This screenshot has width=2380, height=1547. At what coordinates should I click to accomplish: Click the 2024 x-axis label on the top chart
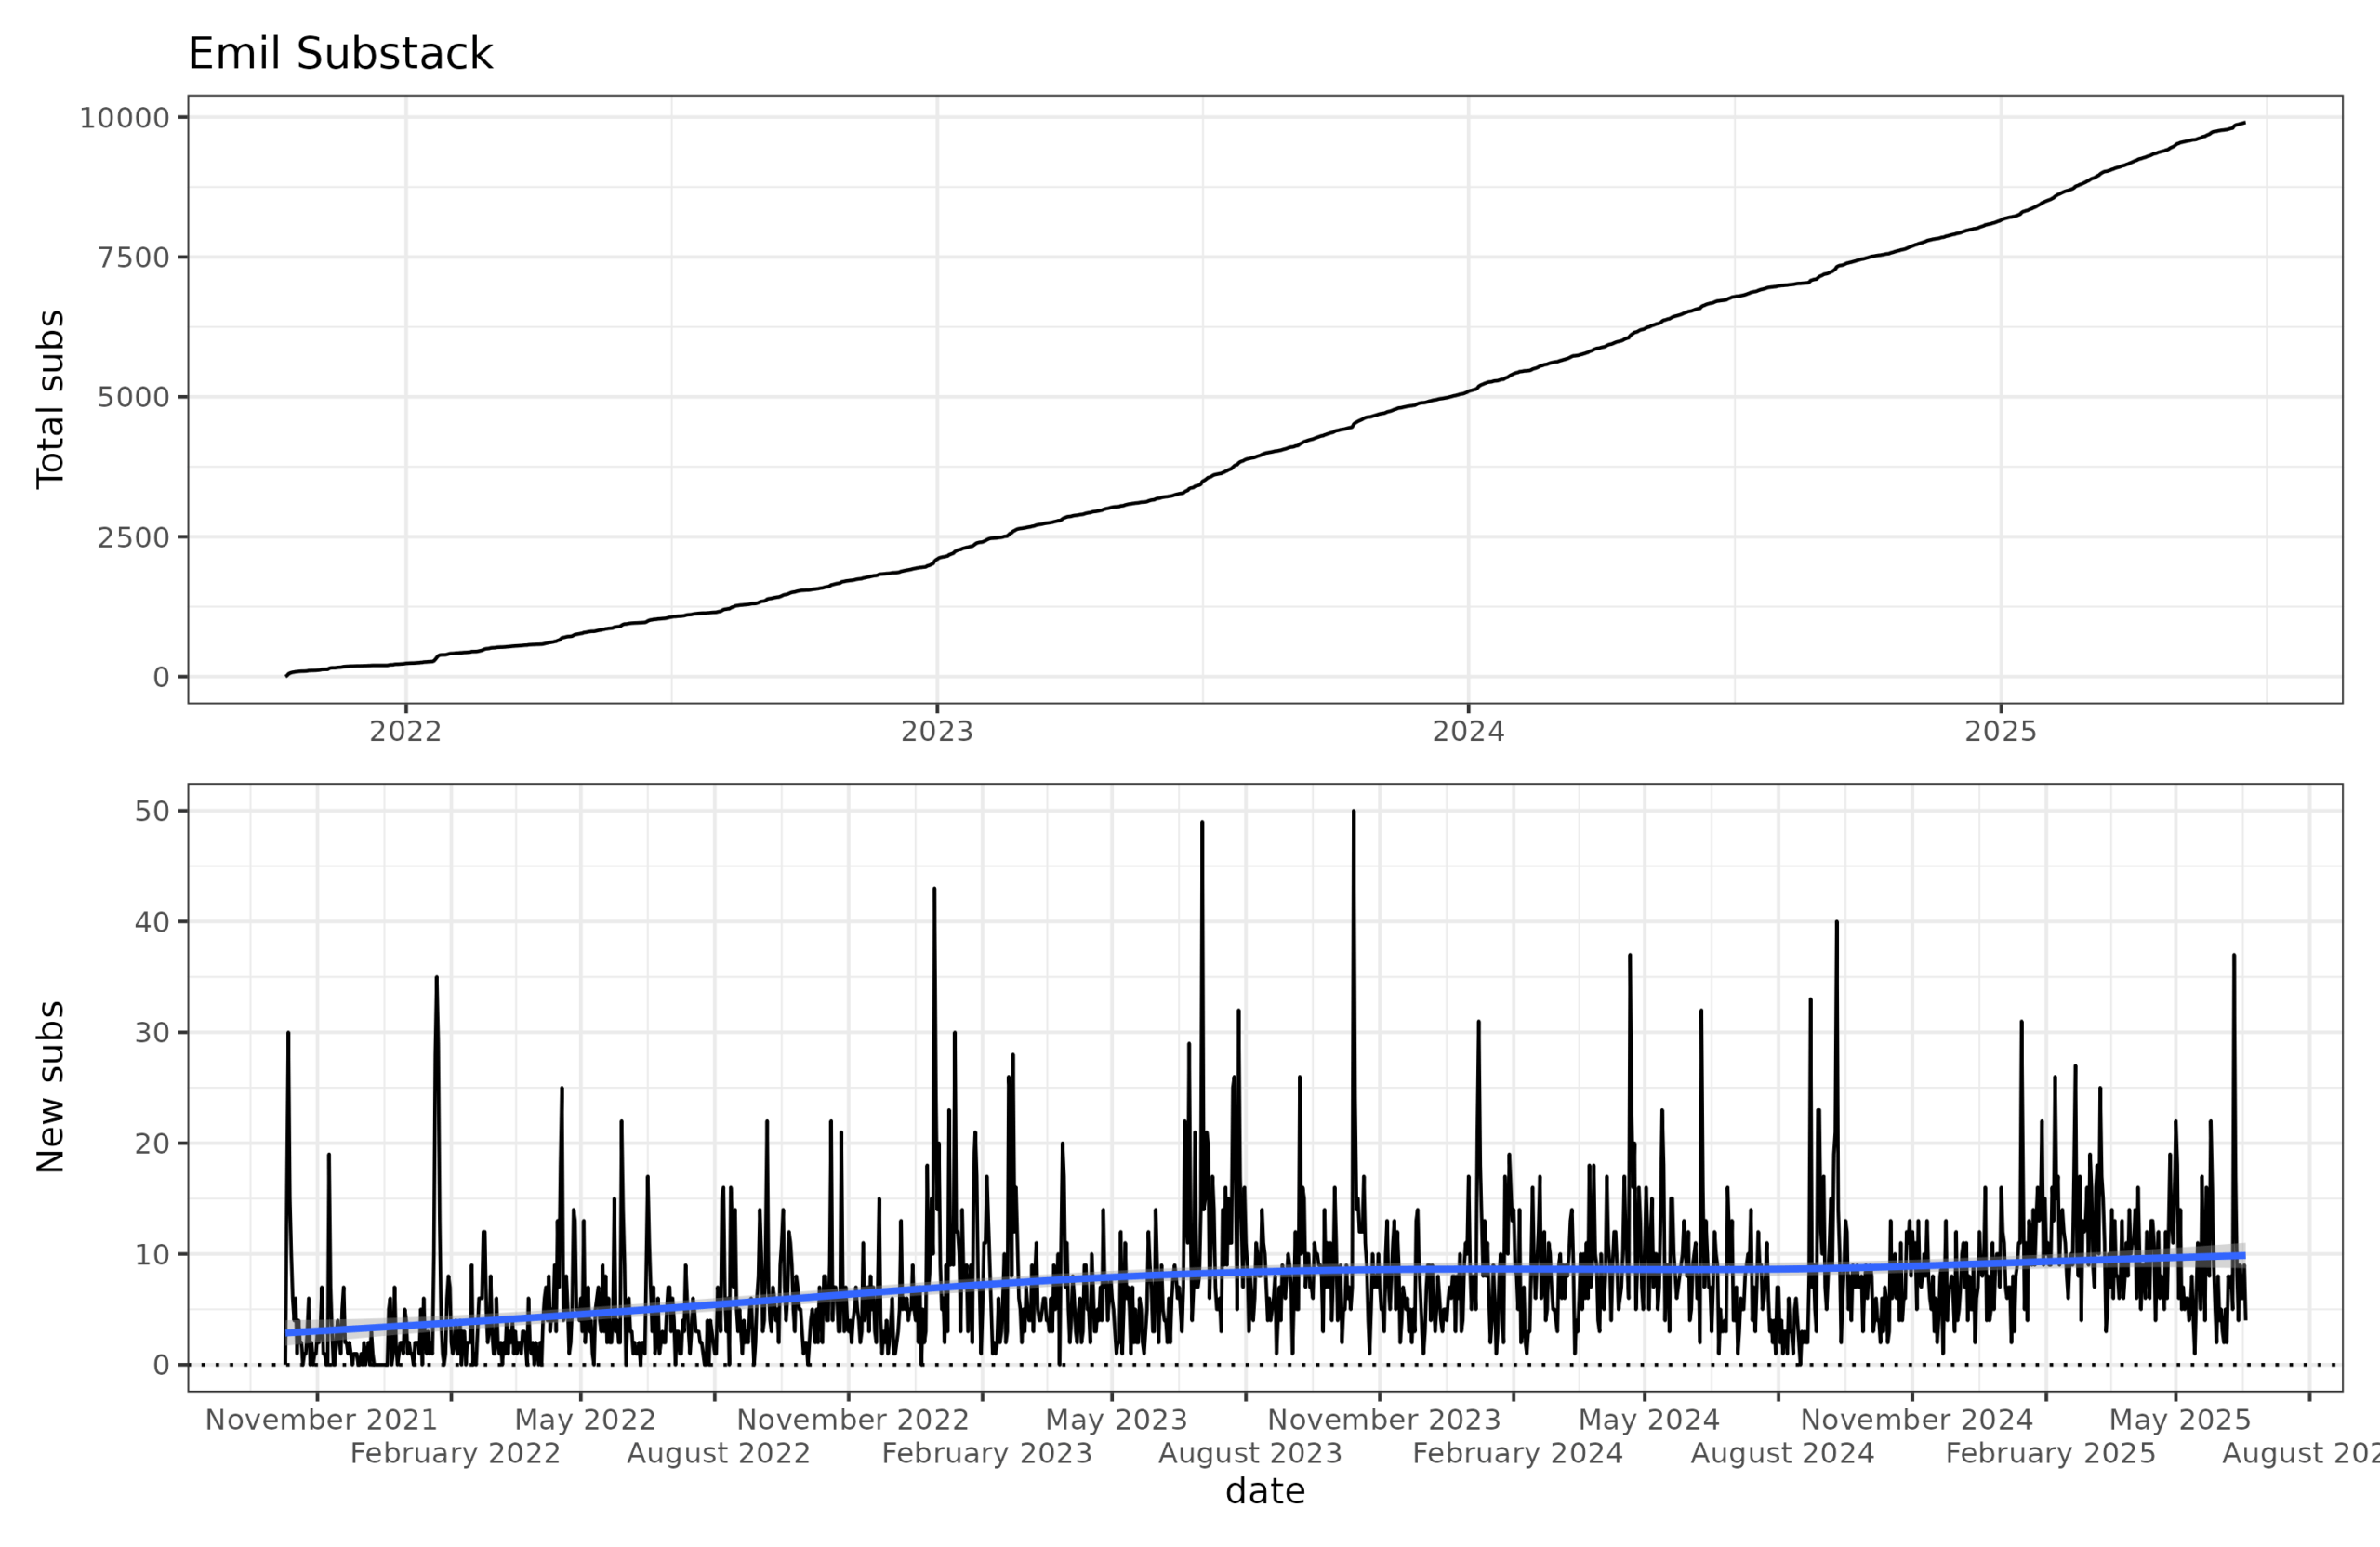click(x=1468, y=732)
